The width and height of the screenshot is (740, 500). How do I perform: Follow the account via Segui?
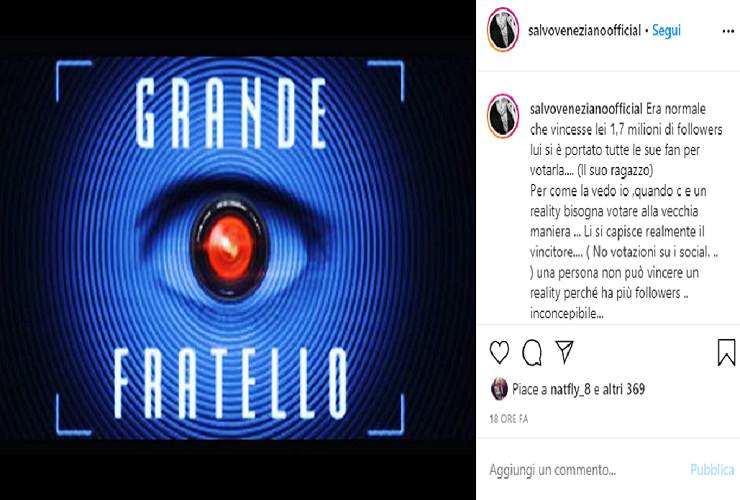pyautogui.click(x=666, y=30)
